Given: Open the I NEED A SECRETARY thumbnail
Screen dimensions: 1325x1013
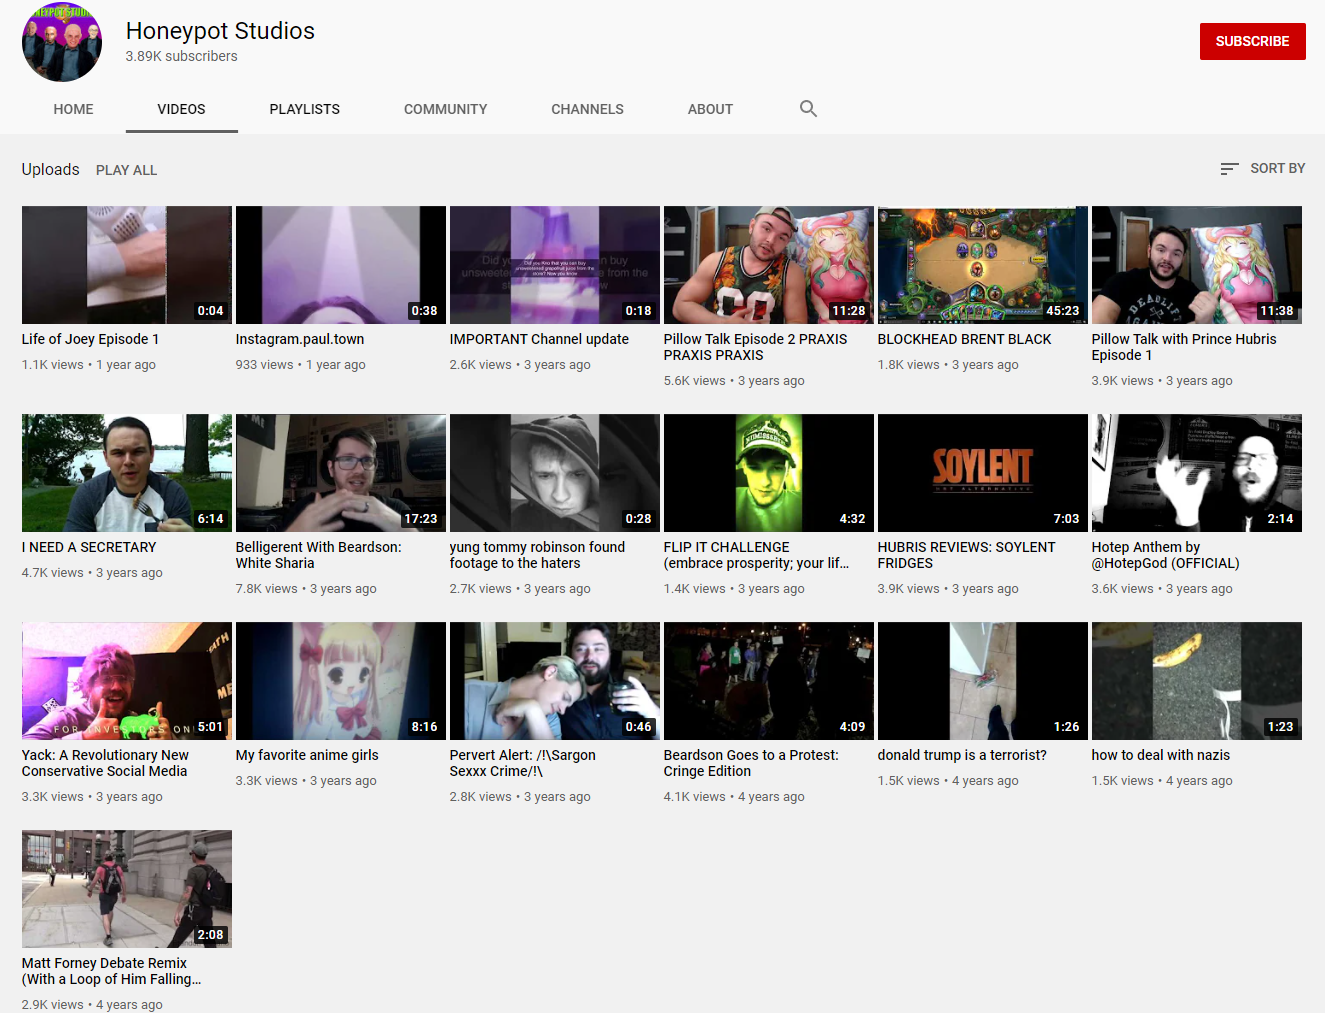Looking at the screenshot, I should 127,473.
